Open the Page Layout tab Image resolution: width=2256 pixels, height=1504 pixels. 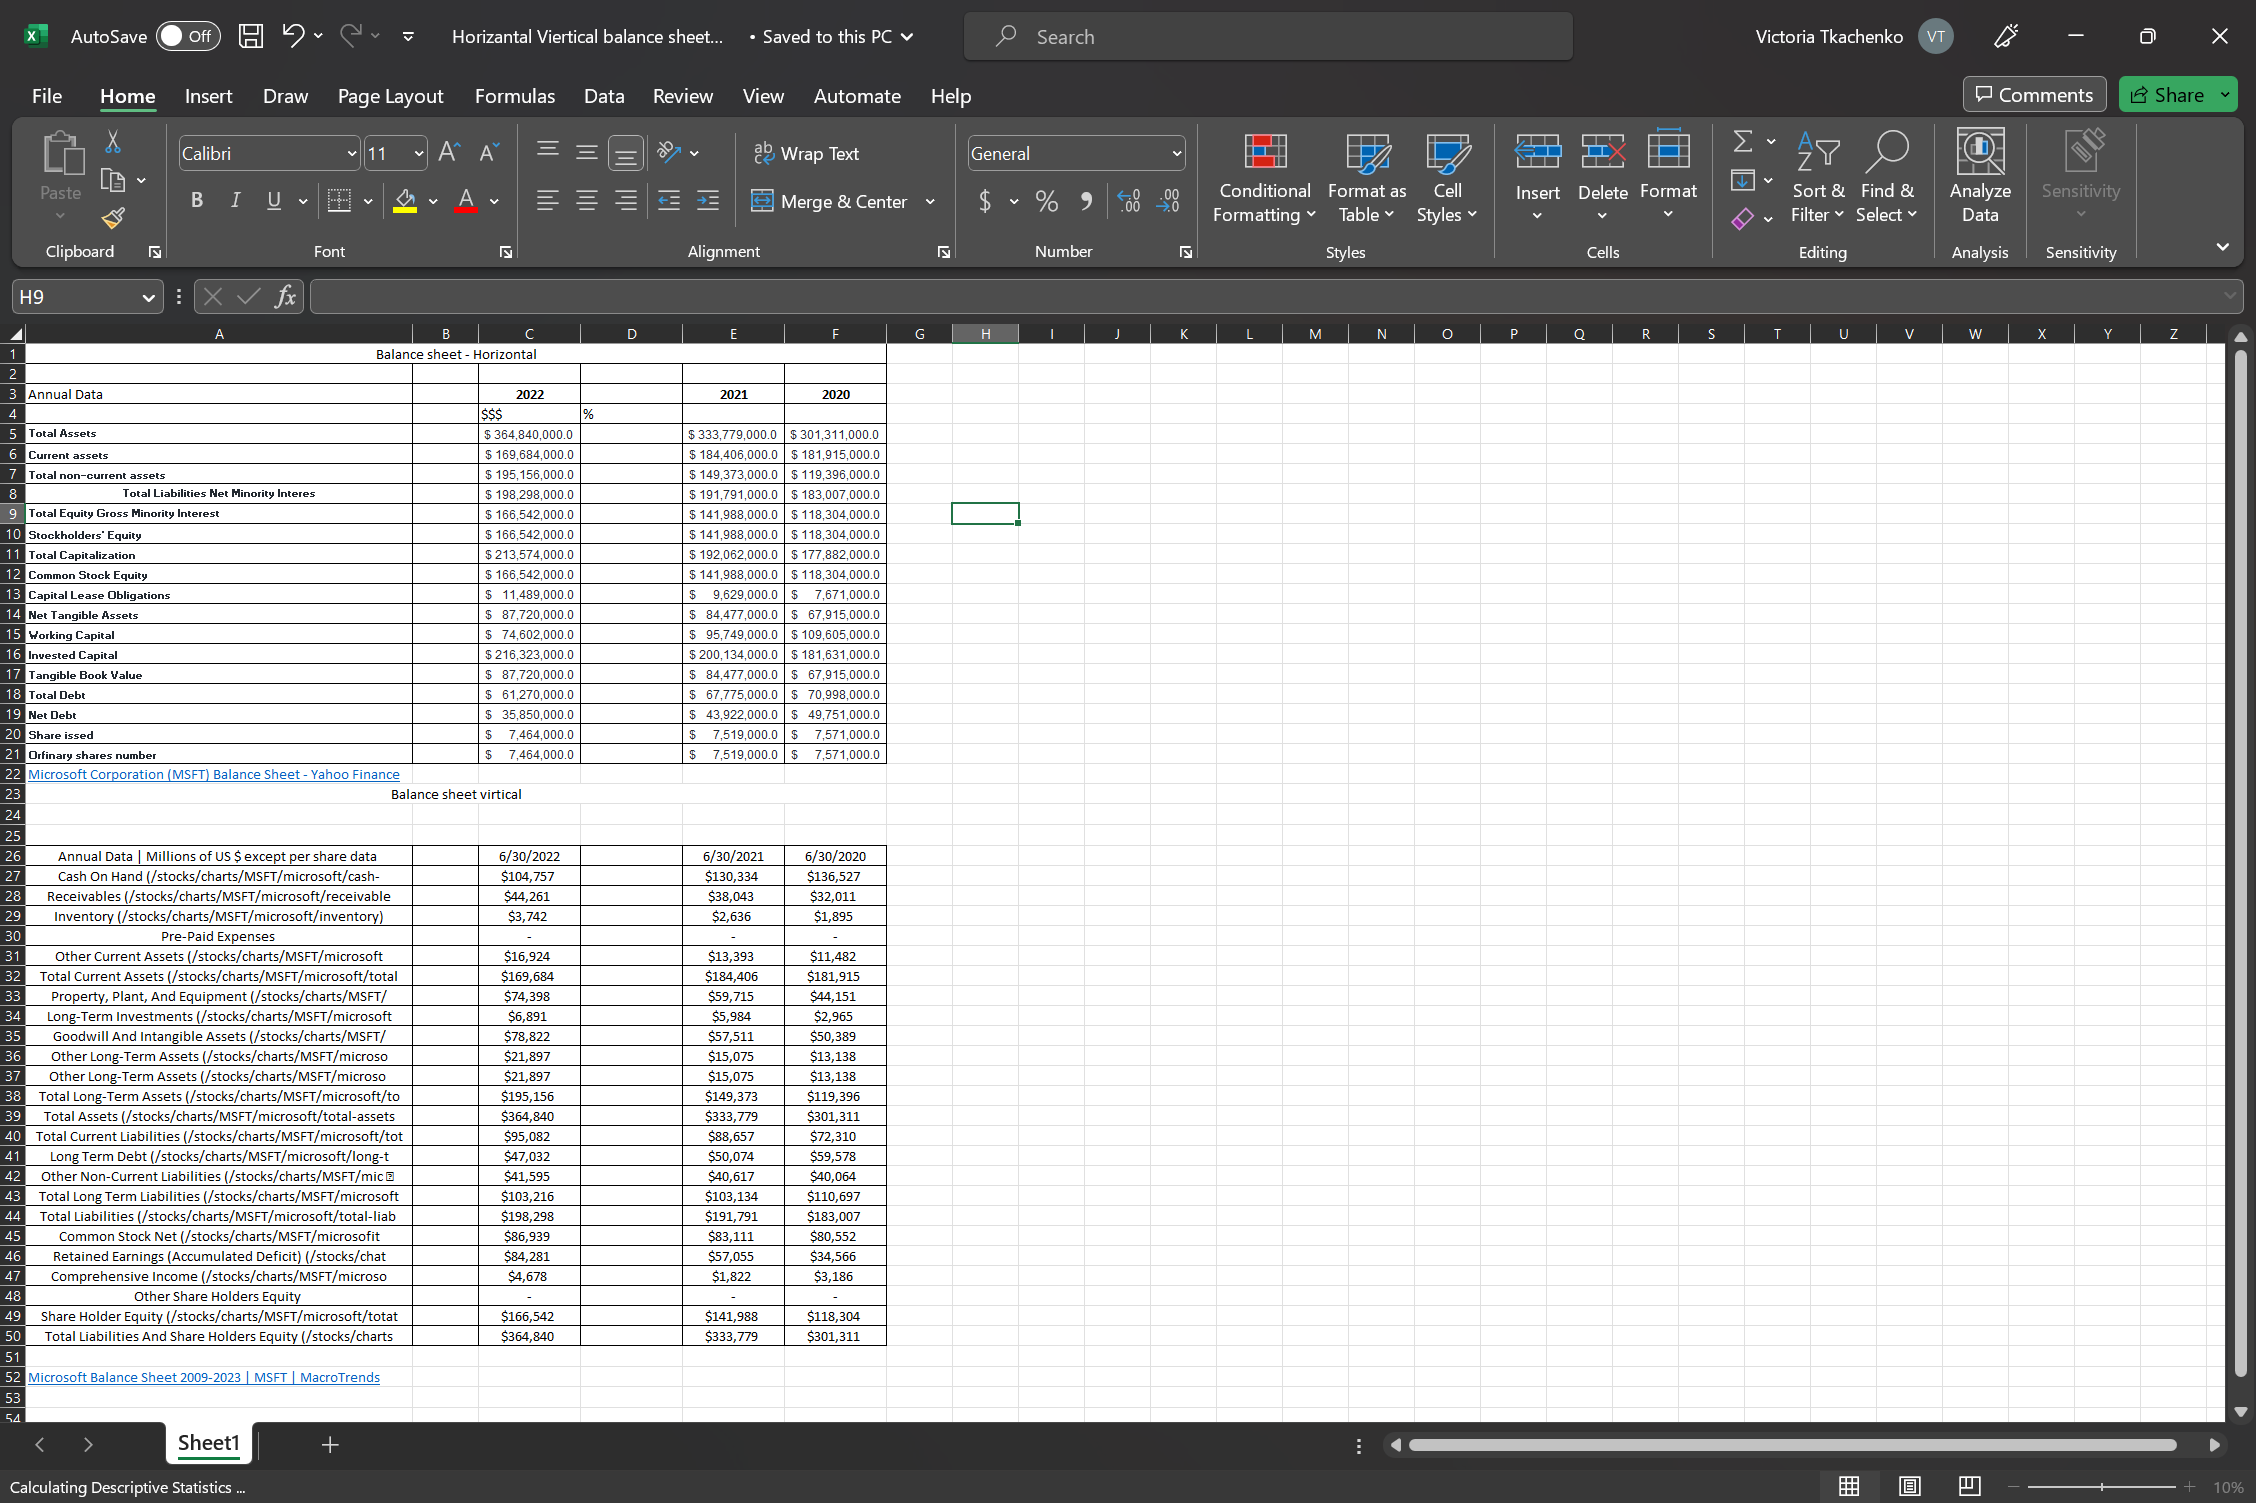(x=390, y=96)
